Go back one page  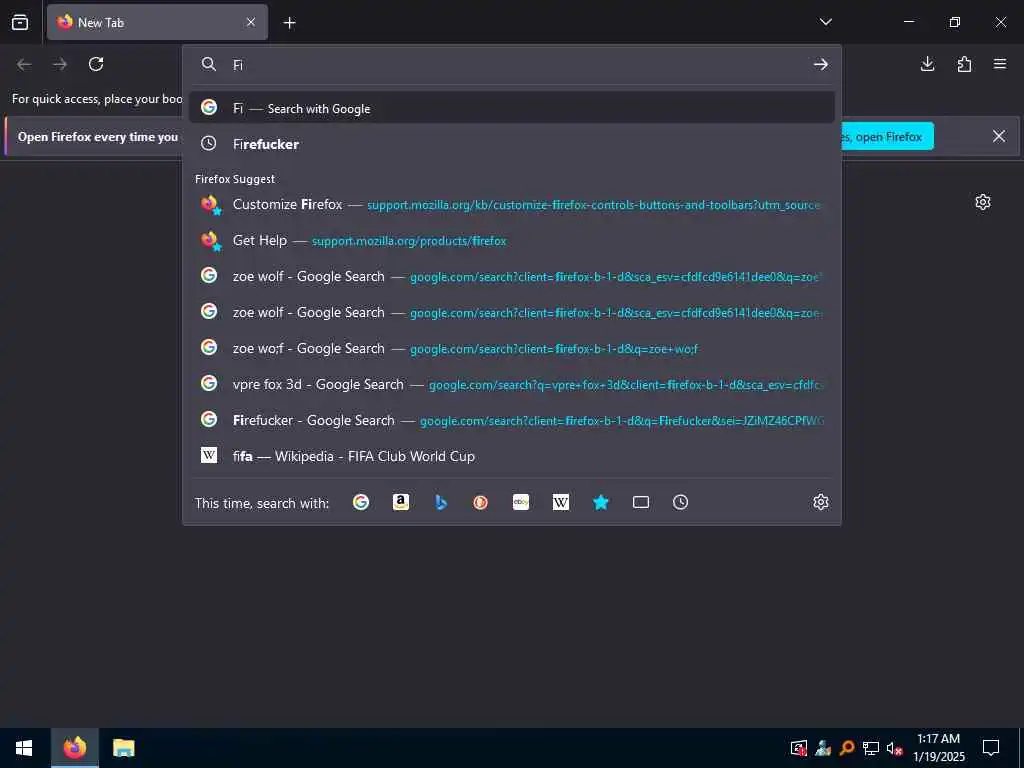pos(24,64)
